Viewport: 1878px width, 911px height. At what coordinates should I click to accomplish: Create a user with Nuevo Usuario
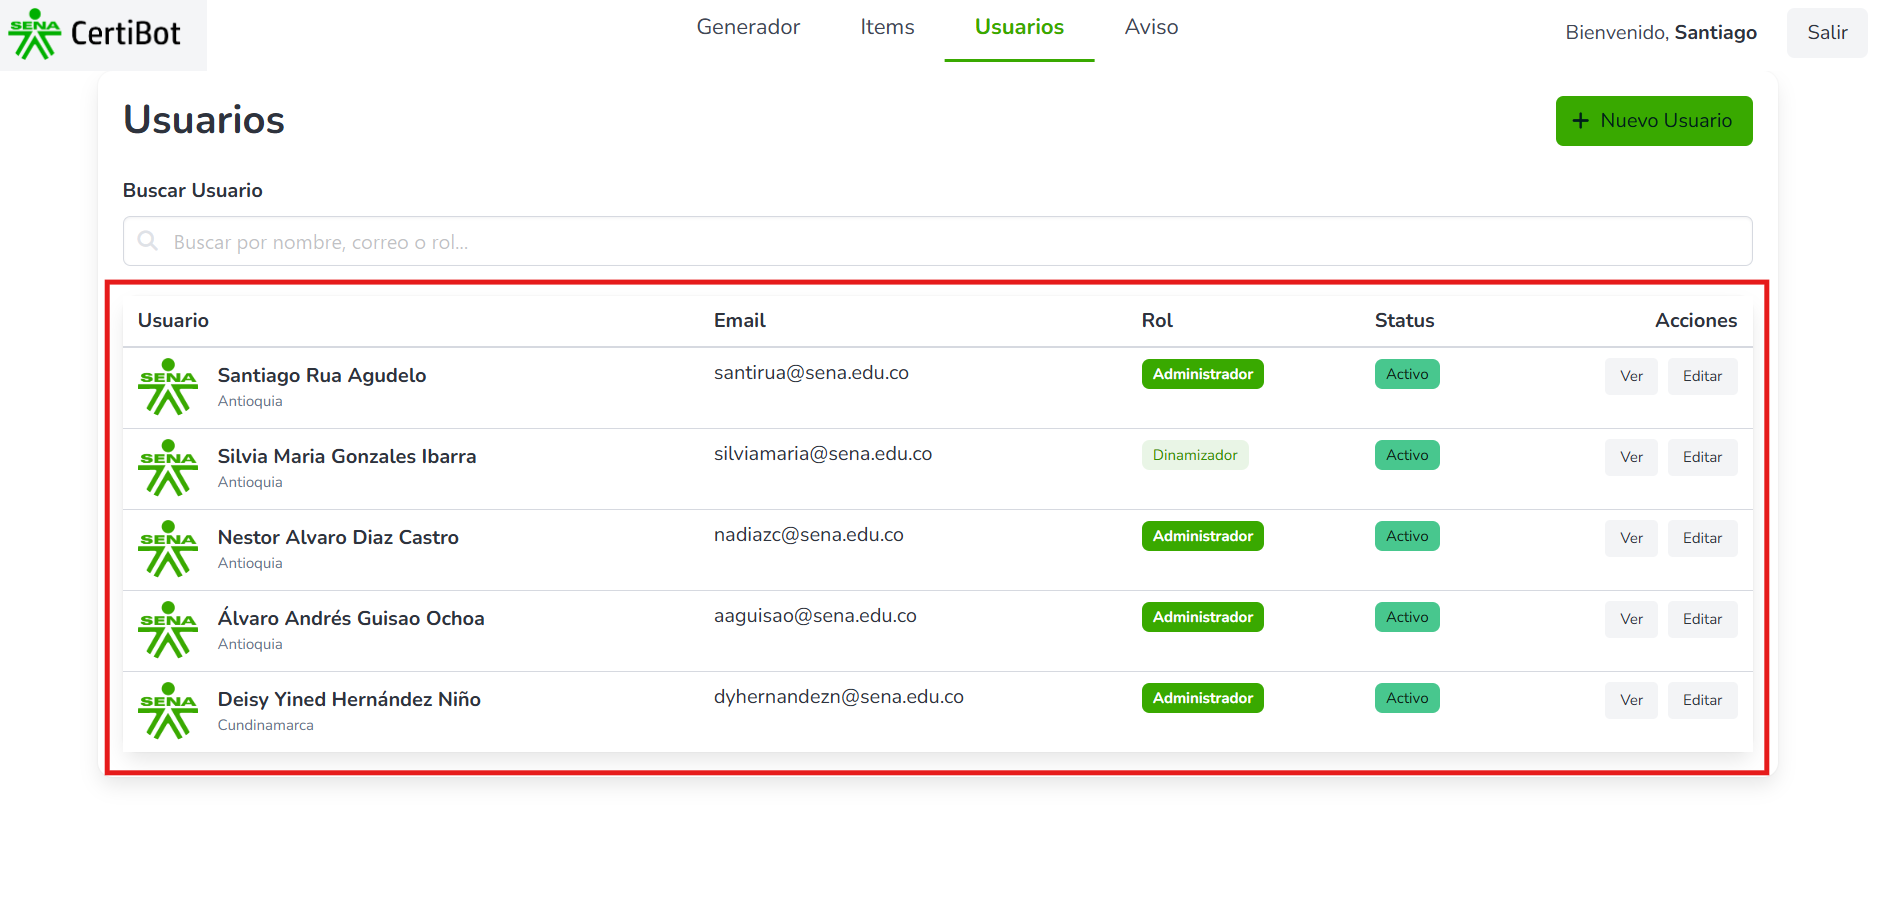coord(1653,121)
